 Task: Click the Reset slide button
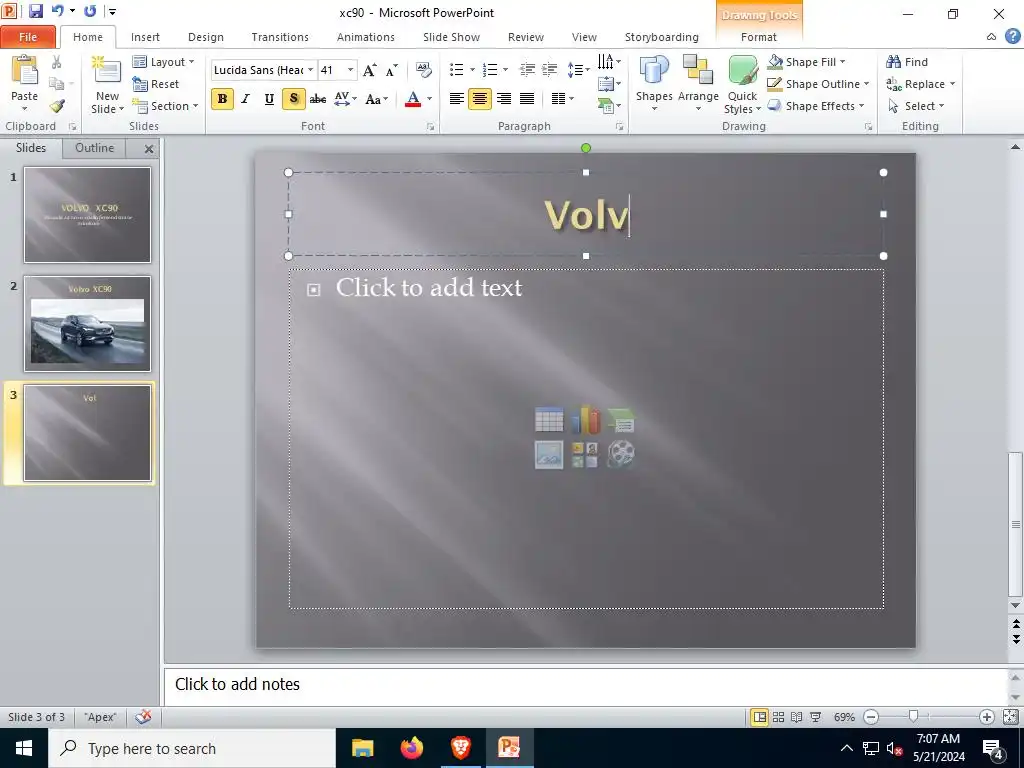(x=155, y=84)
